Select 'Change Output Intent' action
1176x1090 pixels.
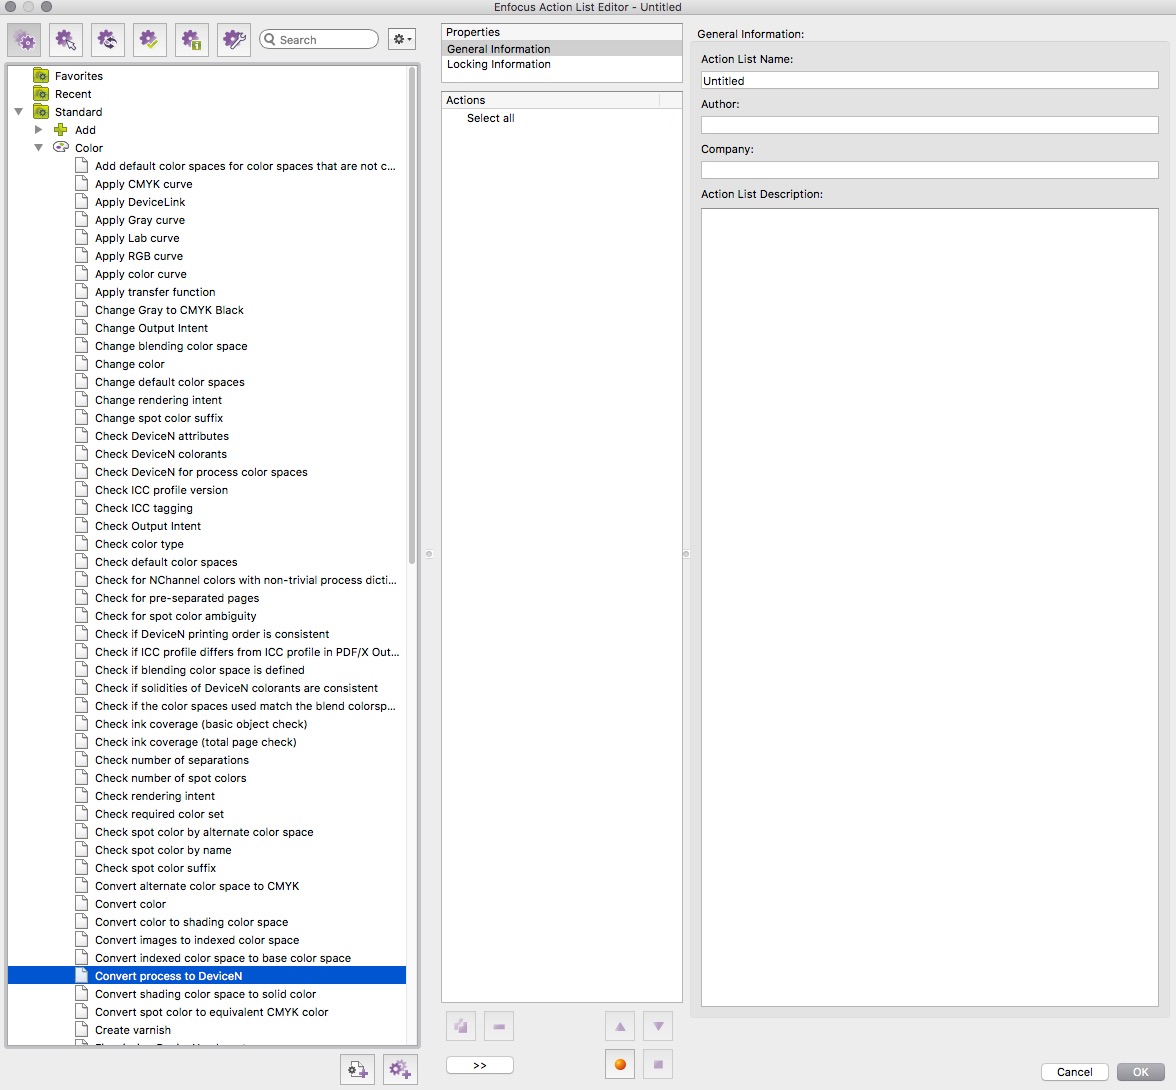(152, 328)
